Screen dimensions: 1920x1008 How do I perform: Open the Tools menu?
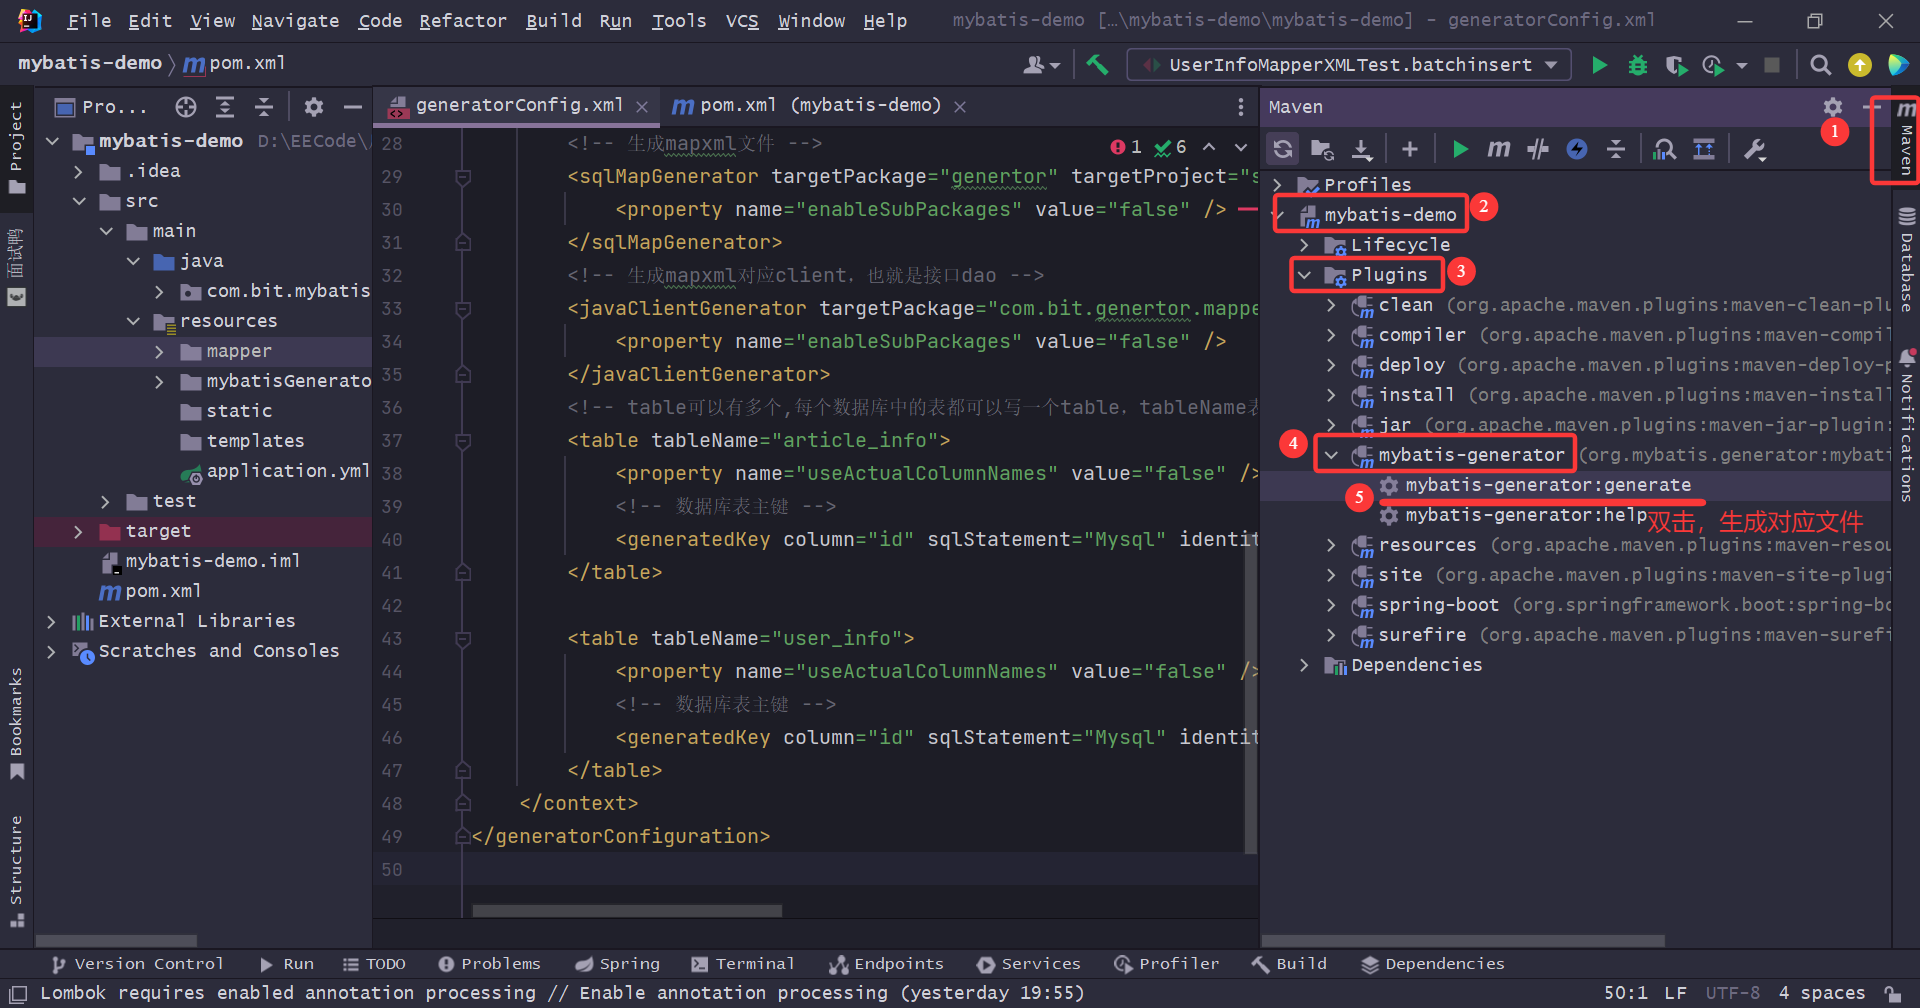[679, 21]
